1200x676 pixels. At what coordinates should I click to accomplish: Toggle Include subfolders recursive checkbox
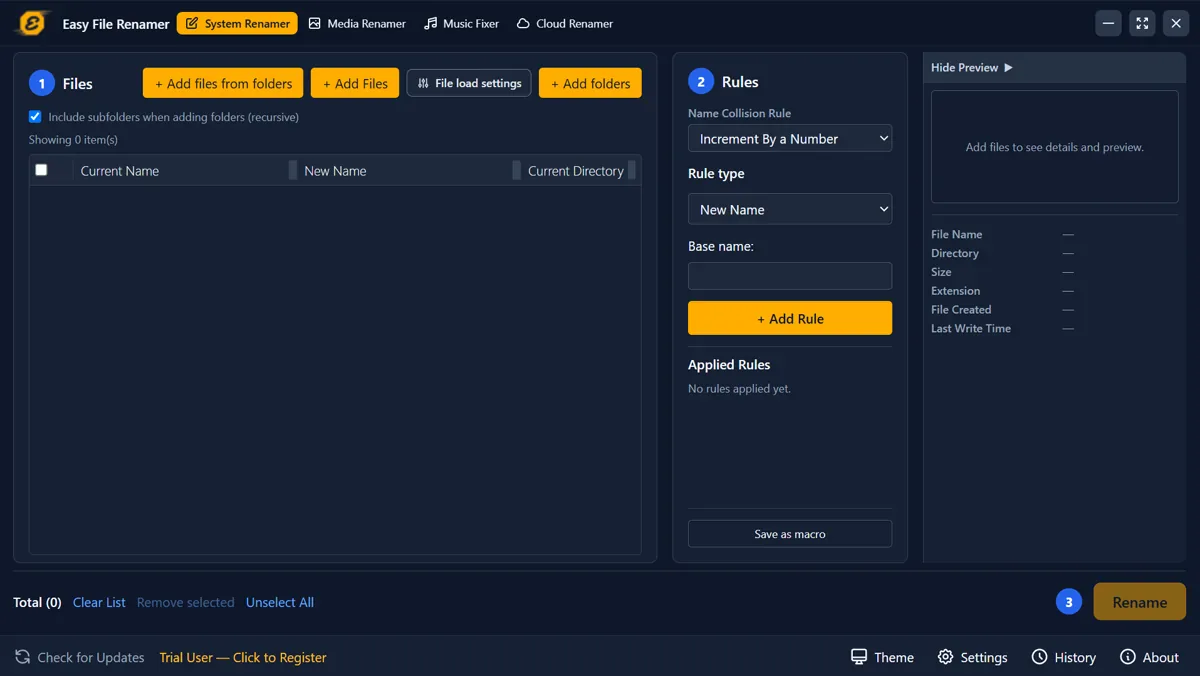(35, 117)
